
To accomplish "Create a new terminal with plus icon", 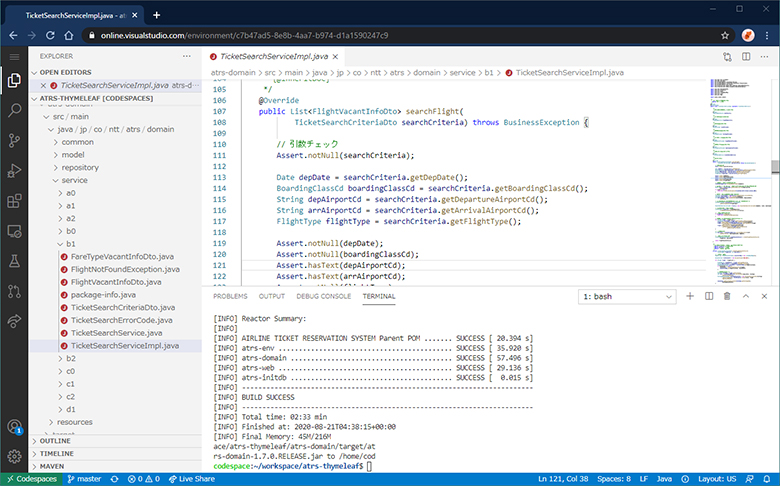I will tap(690, 296).
